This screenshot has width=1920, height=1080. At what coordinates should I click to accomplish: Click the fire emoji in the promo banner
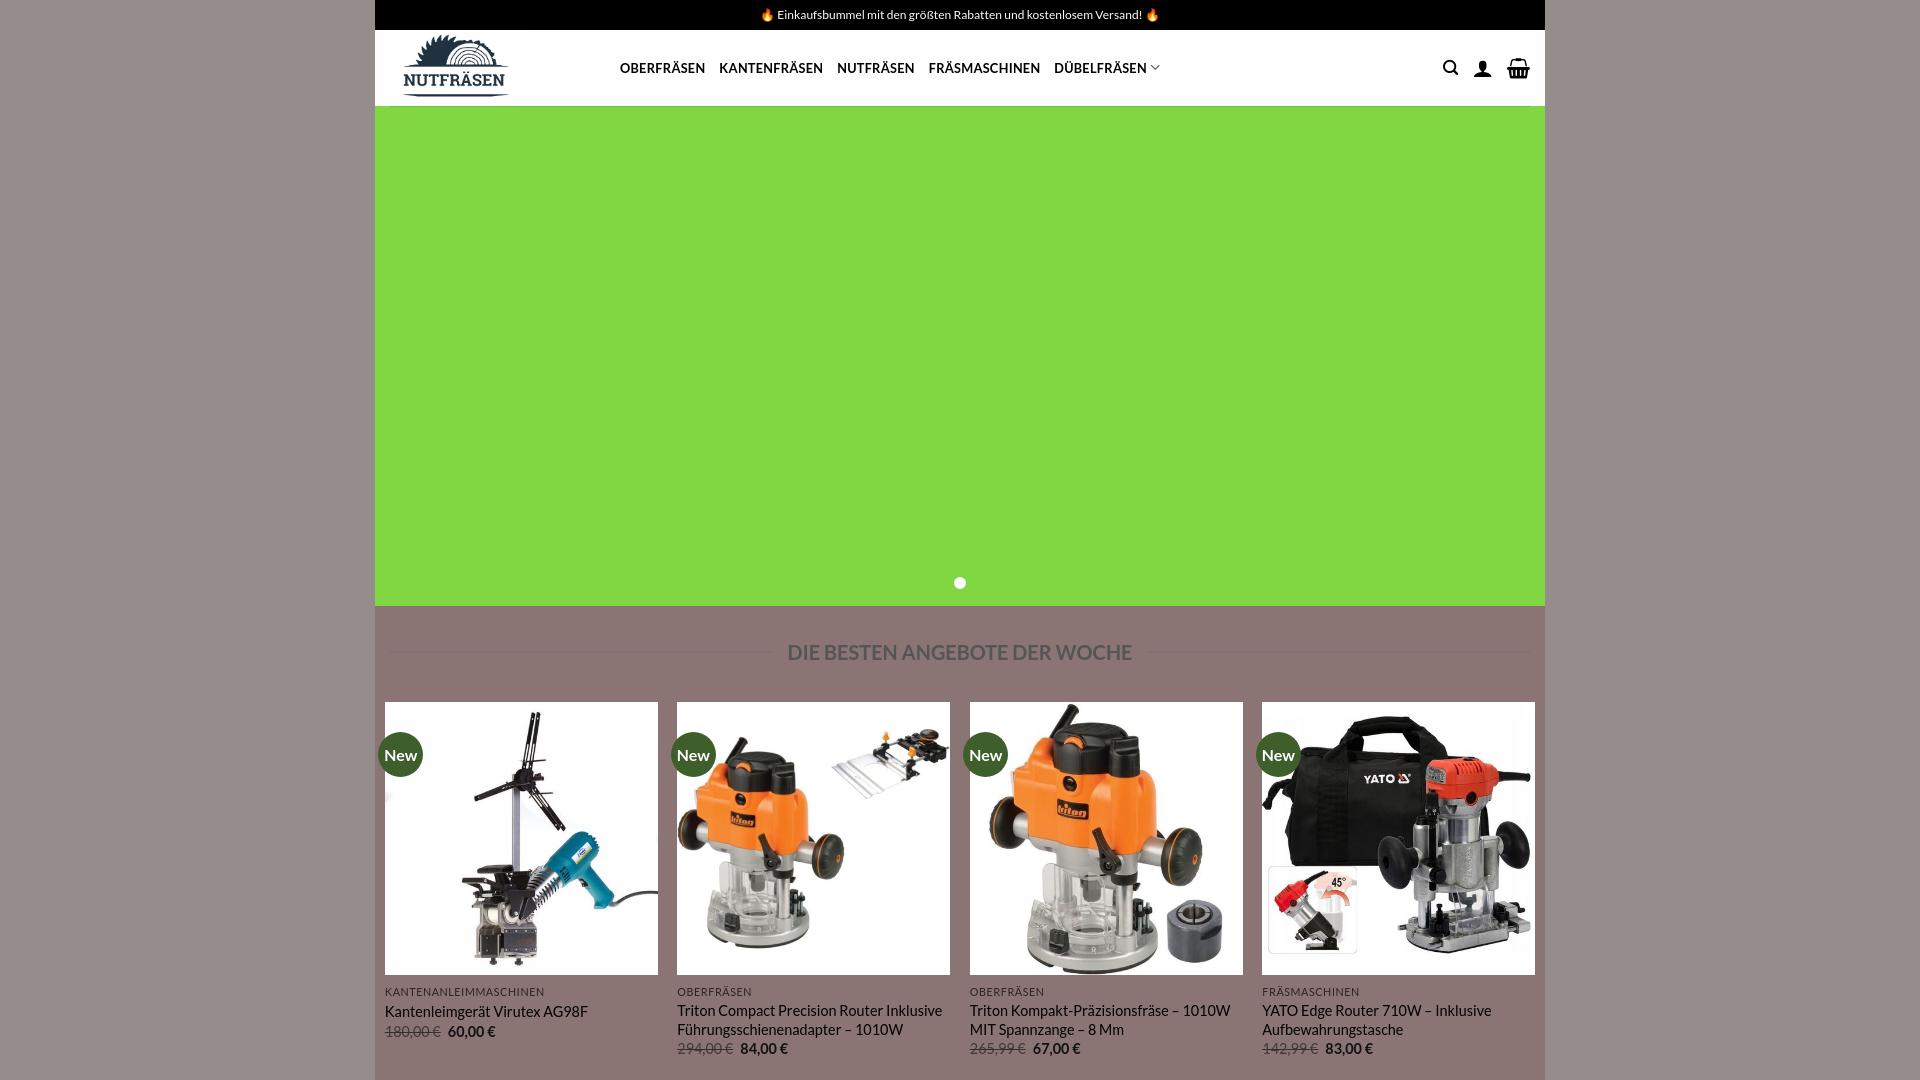coord(765,15)
